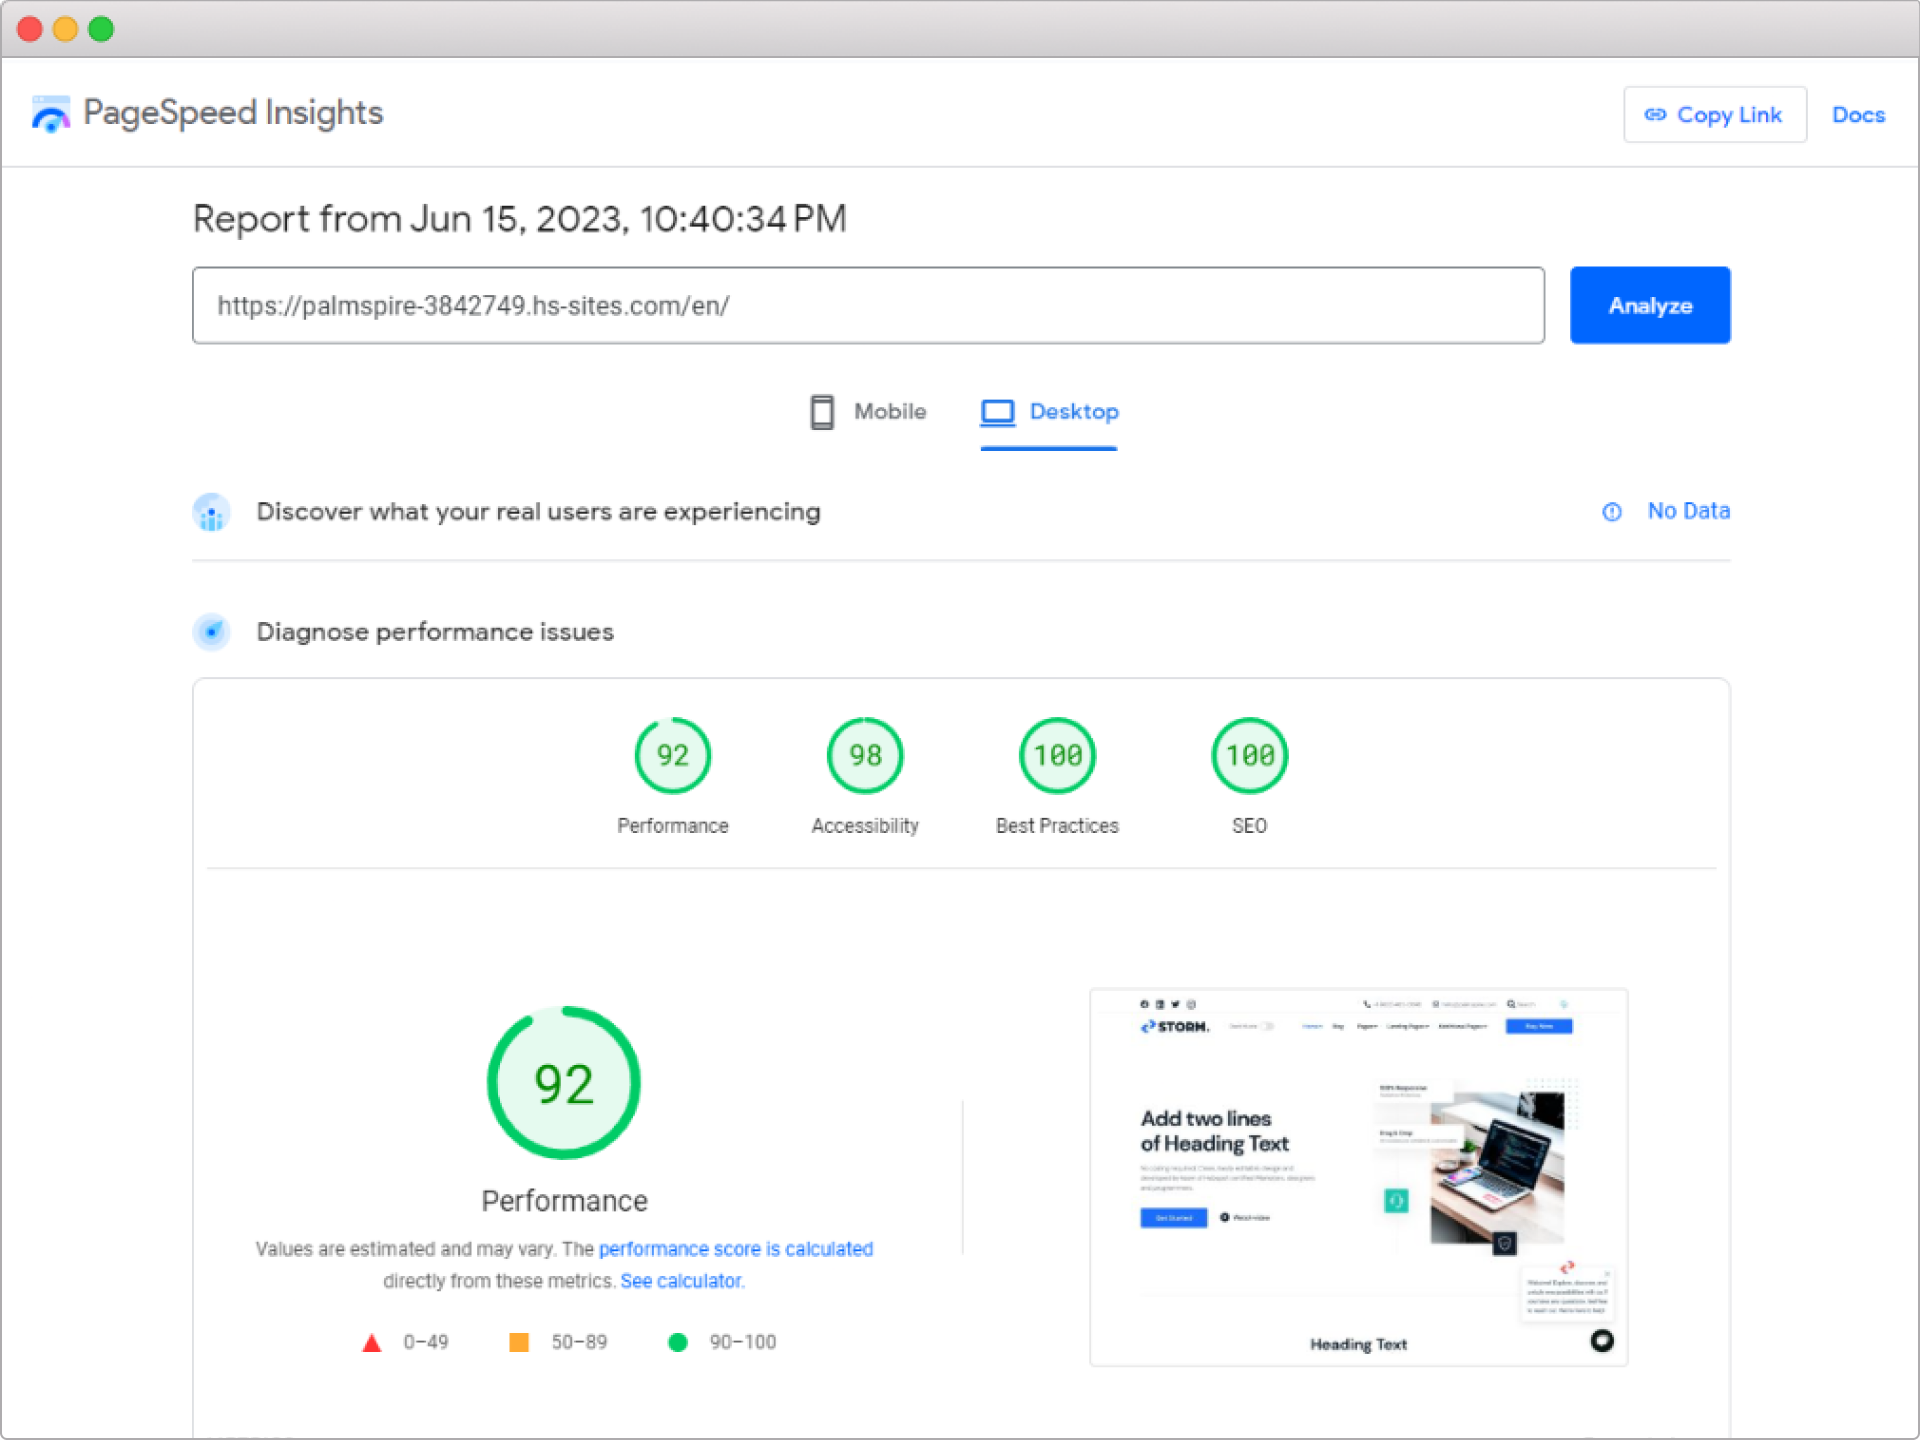Viewport: 1920px width, 1440px height.
Task: Click inside the URL input field
Action: (x=868, y=305)
